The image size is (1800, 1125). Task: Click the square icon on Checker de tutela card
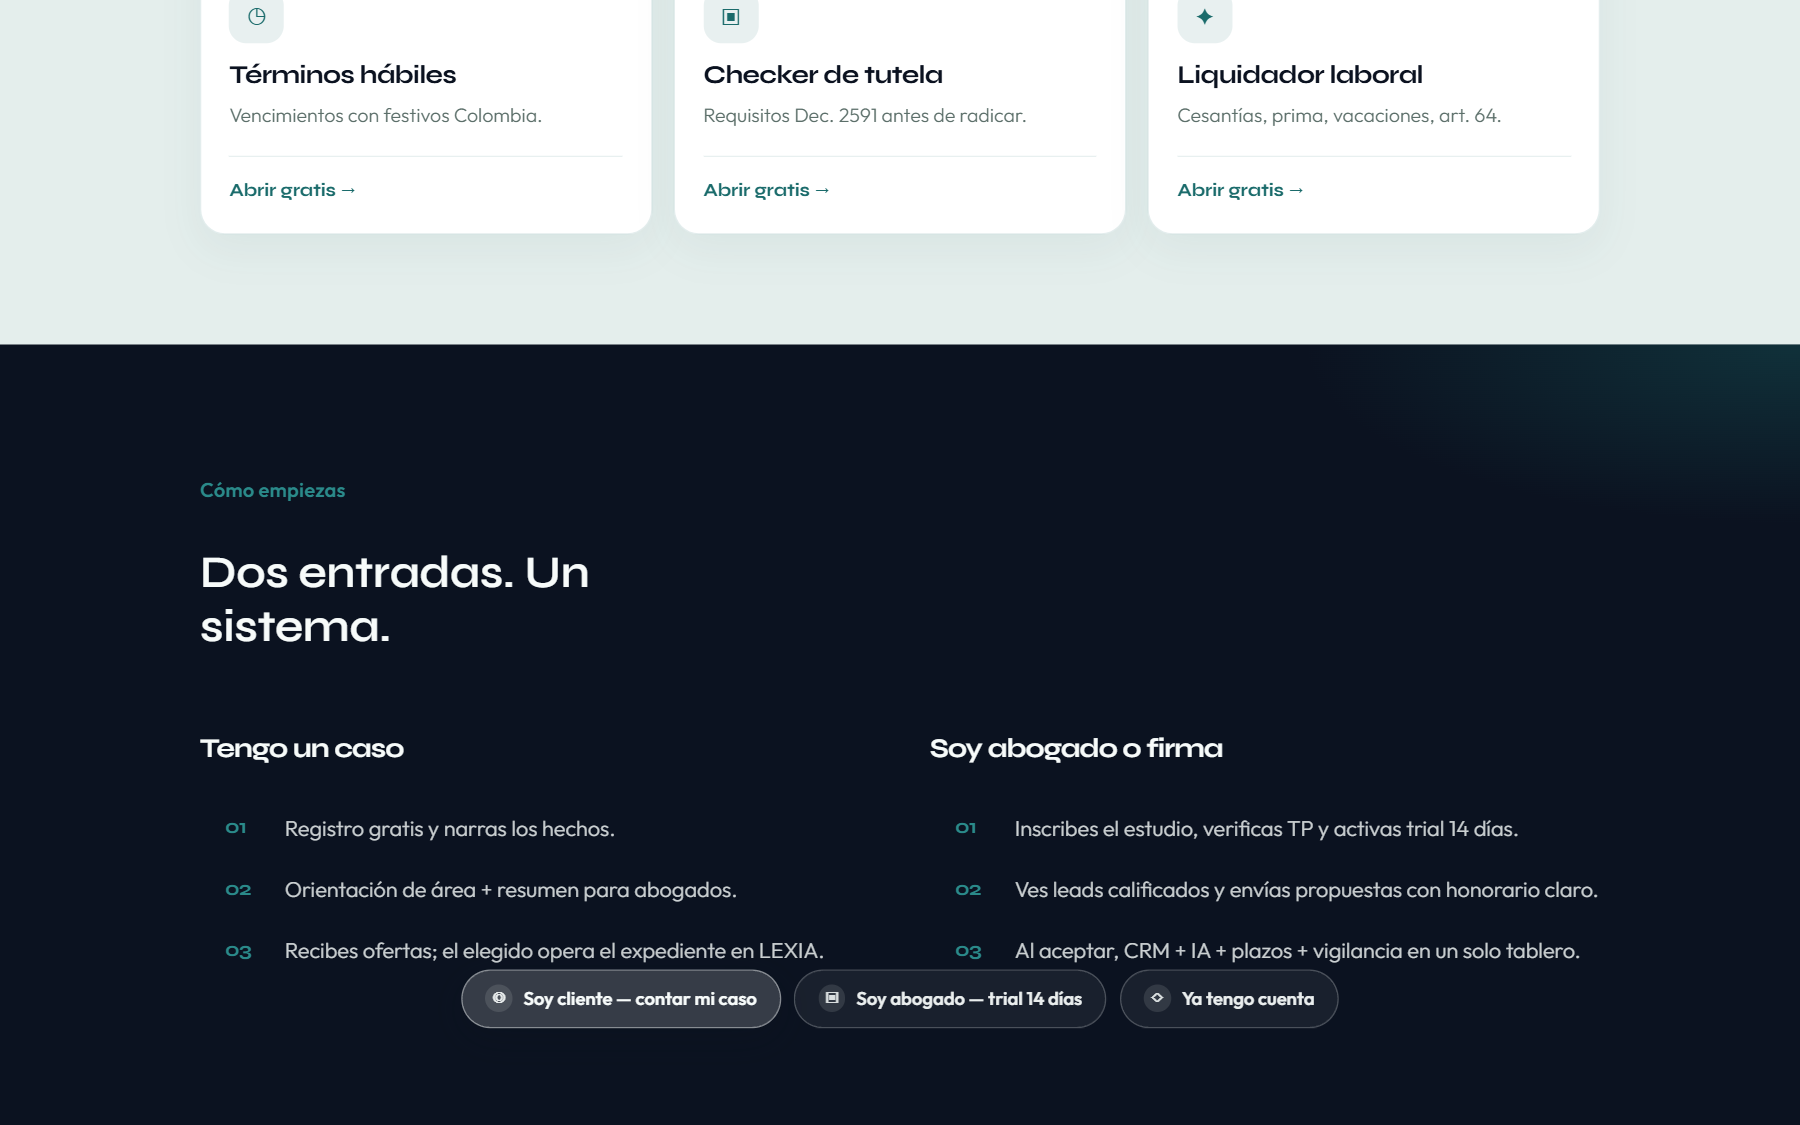(x=731, y=16)
